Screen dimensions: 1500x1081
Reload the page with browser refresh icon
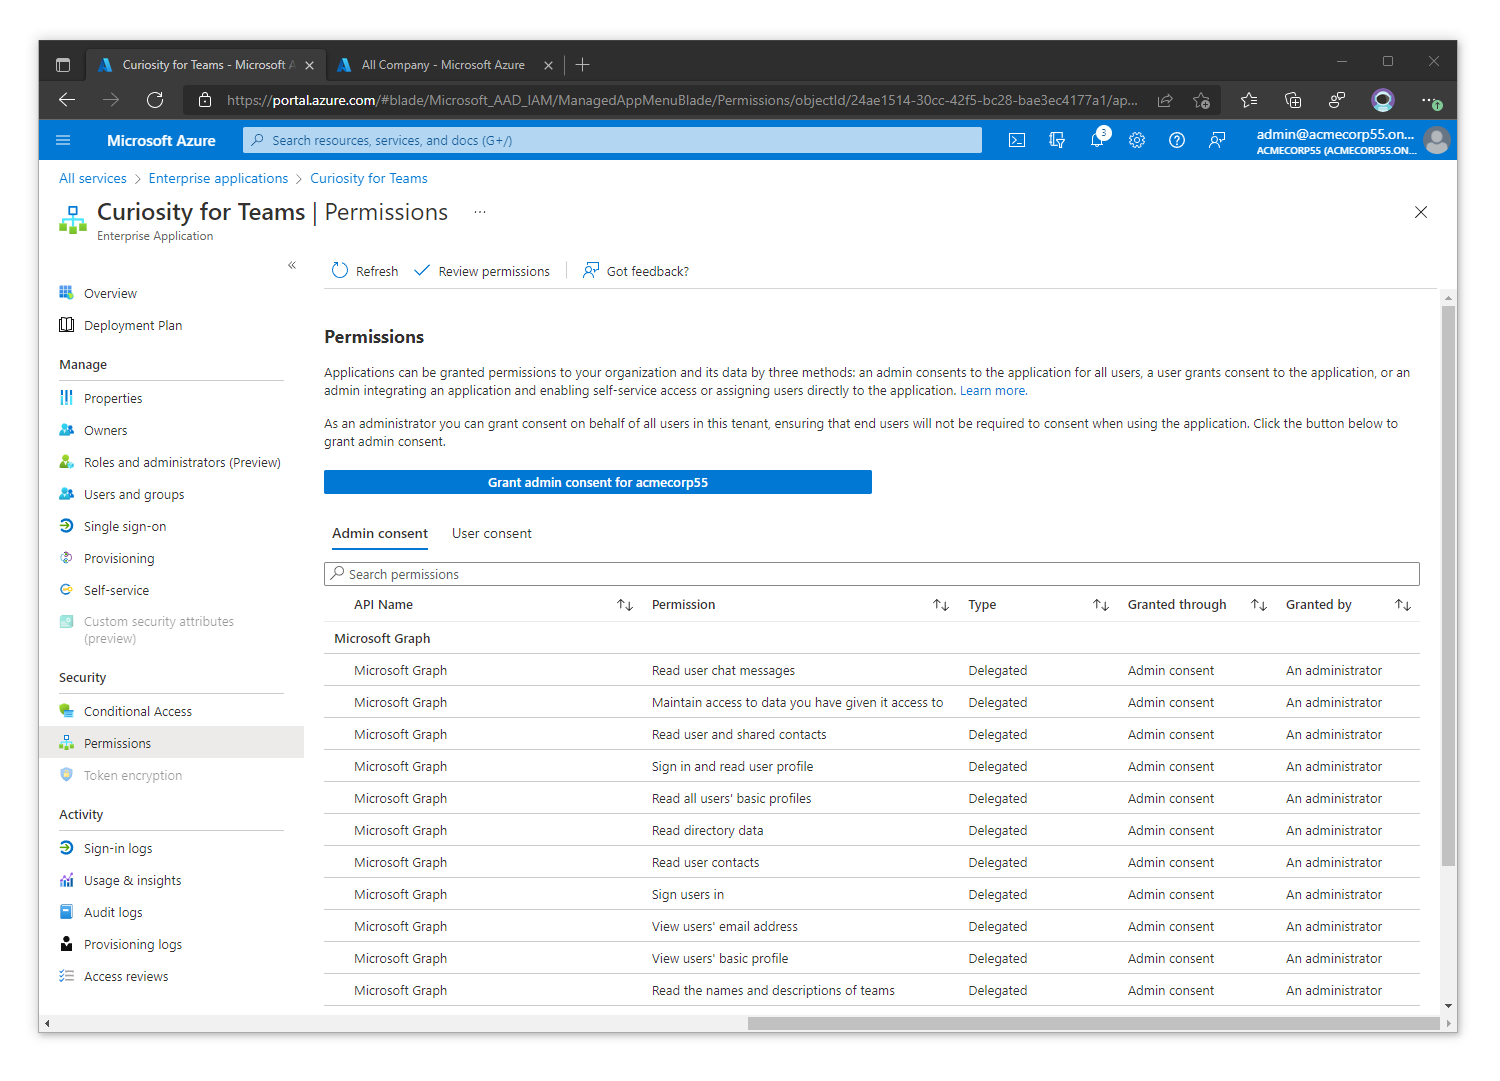(x=155, y=100)
